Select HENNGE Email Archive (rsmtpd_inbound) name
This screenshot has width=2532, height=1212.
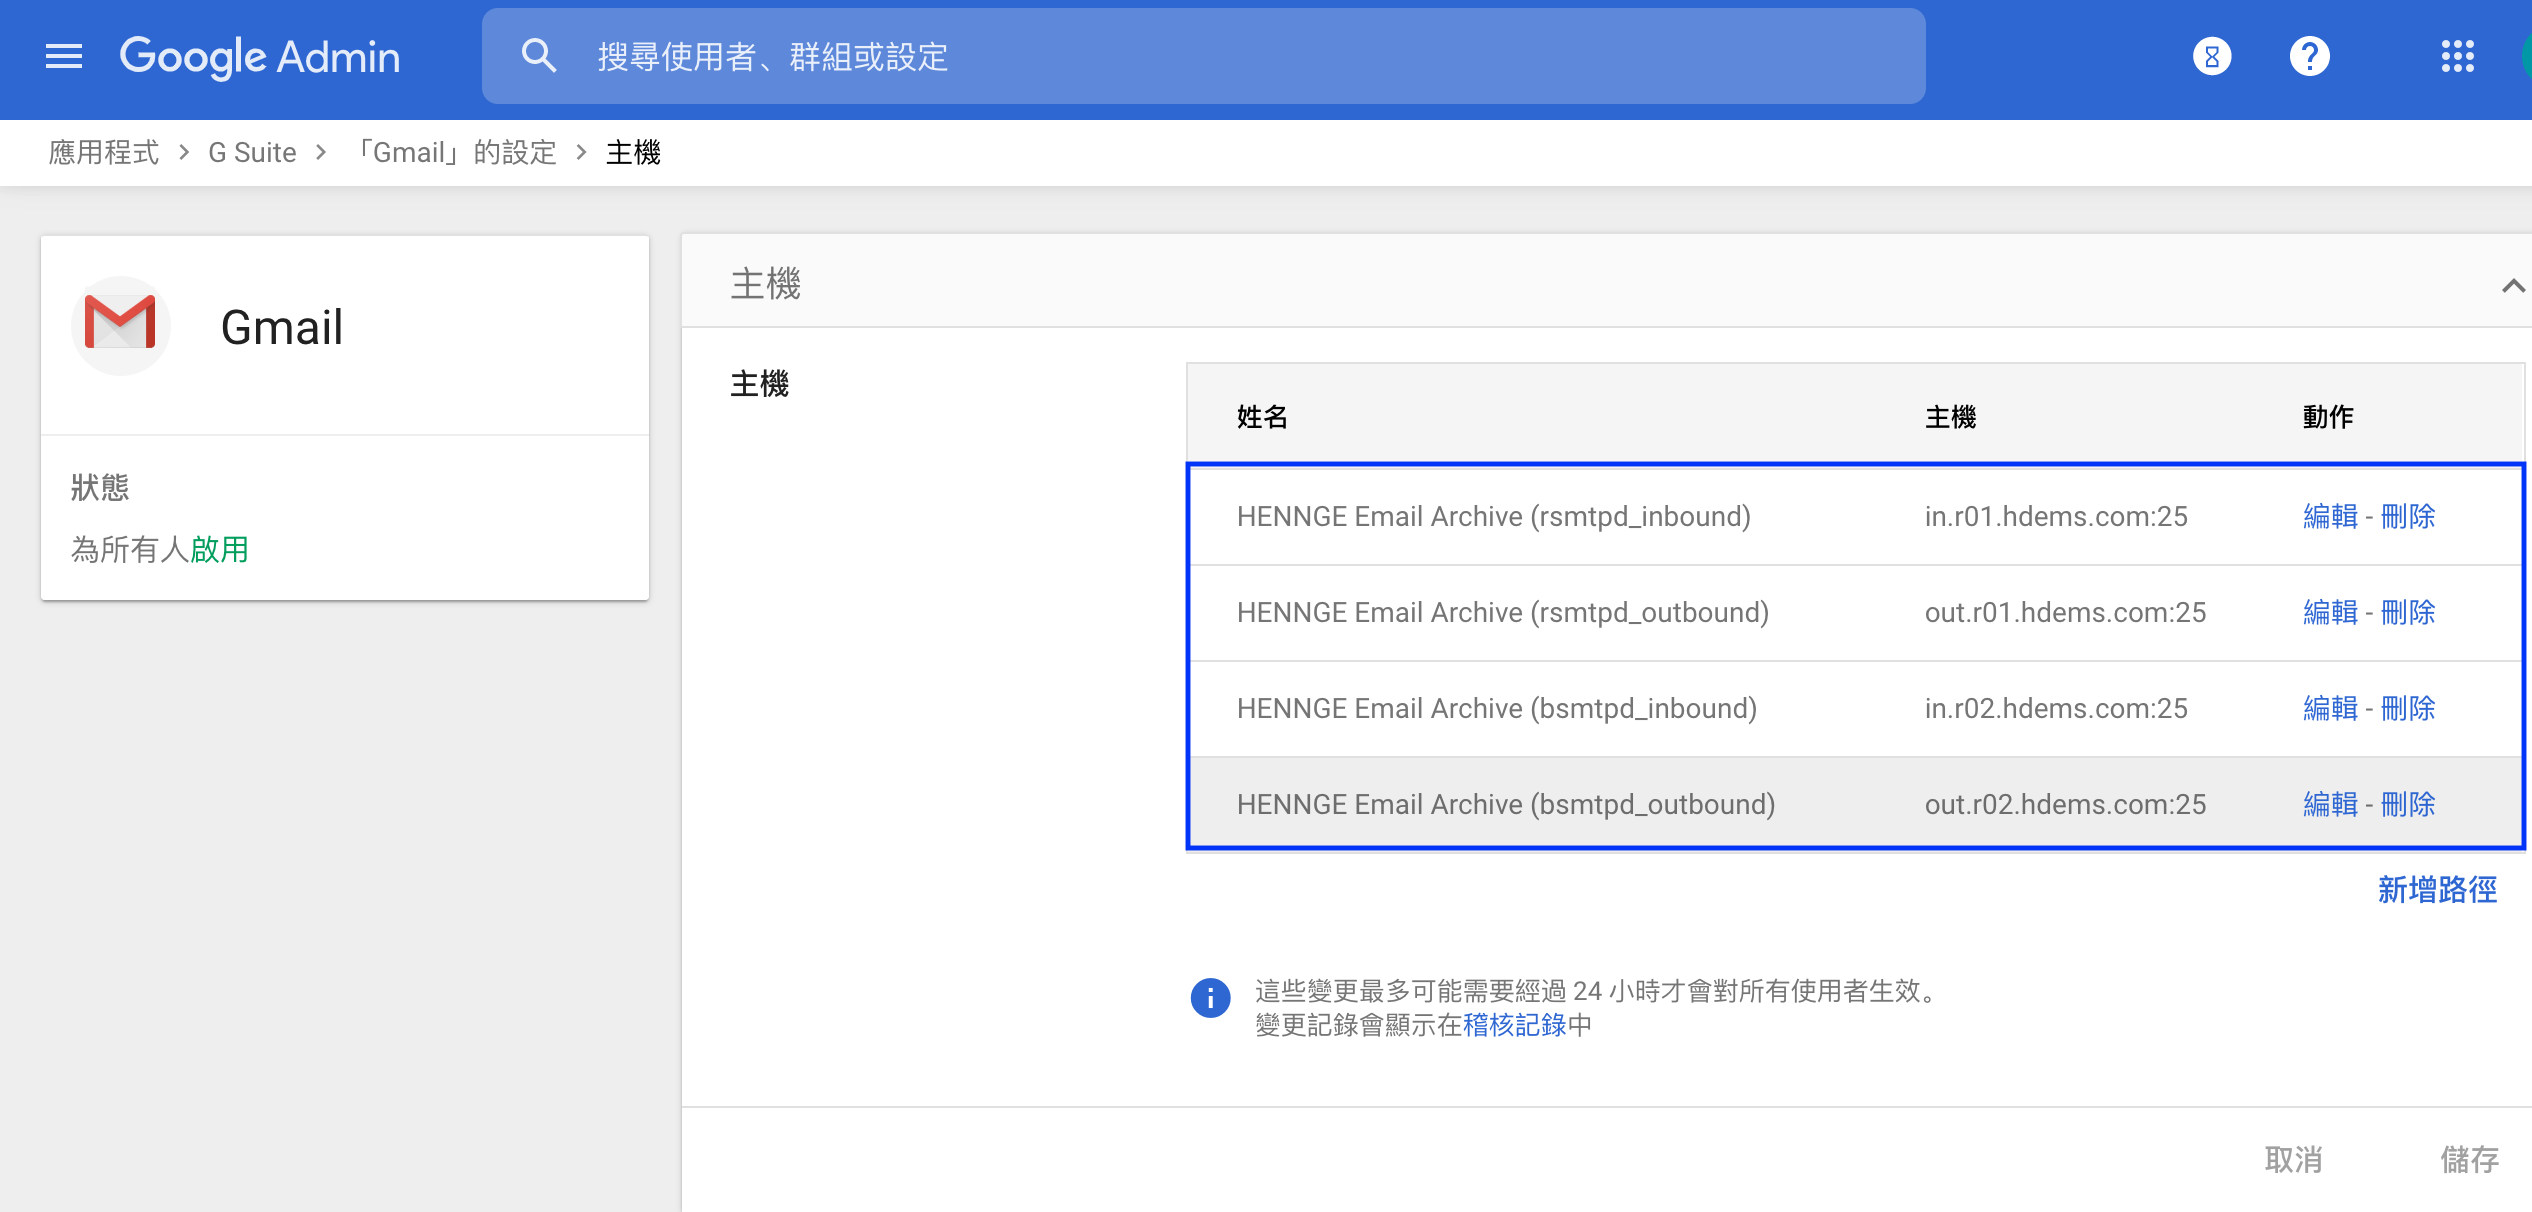[x=1494, y=516]
